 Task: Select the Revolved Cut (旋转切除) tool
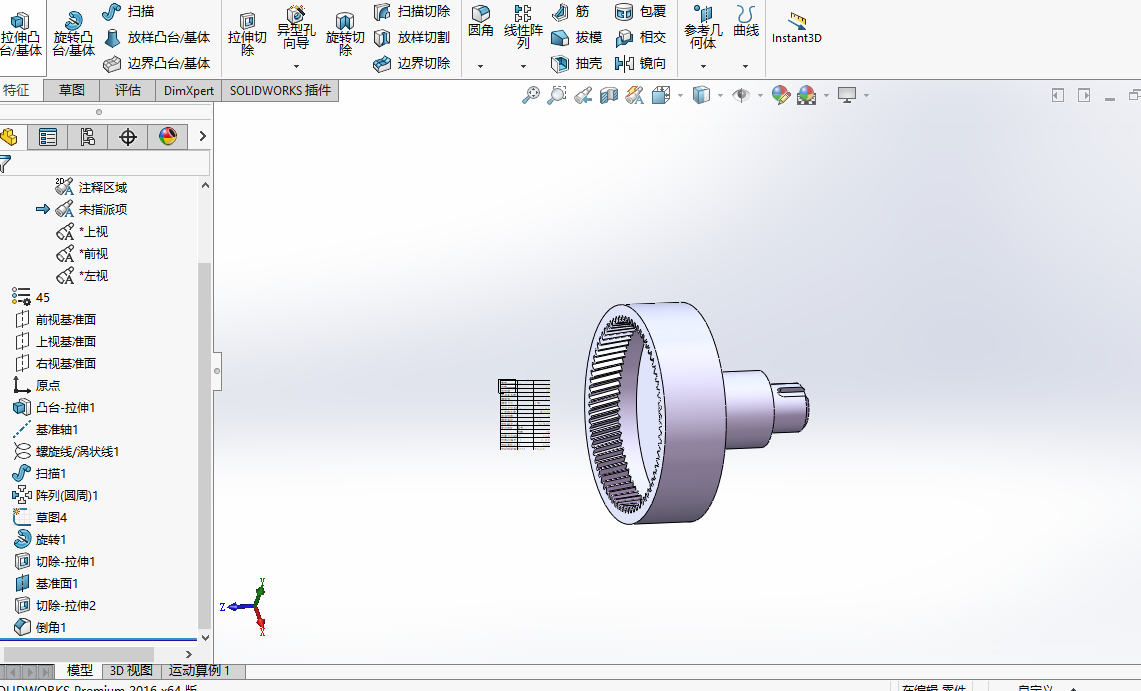[x=345, y=35]
